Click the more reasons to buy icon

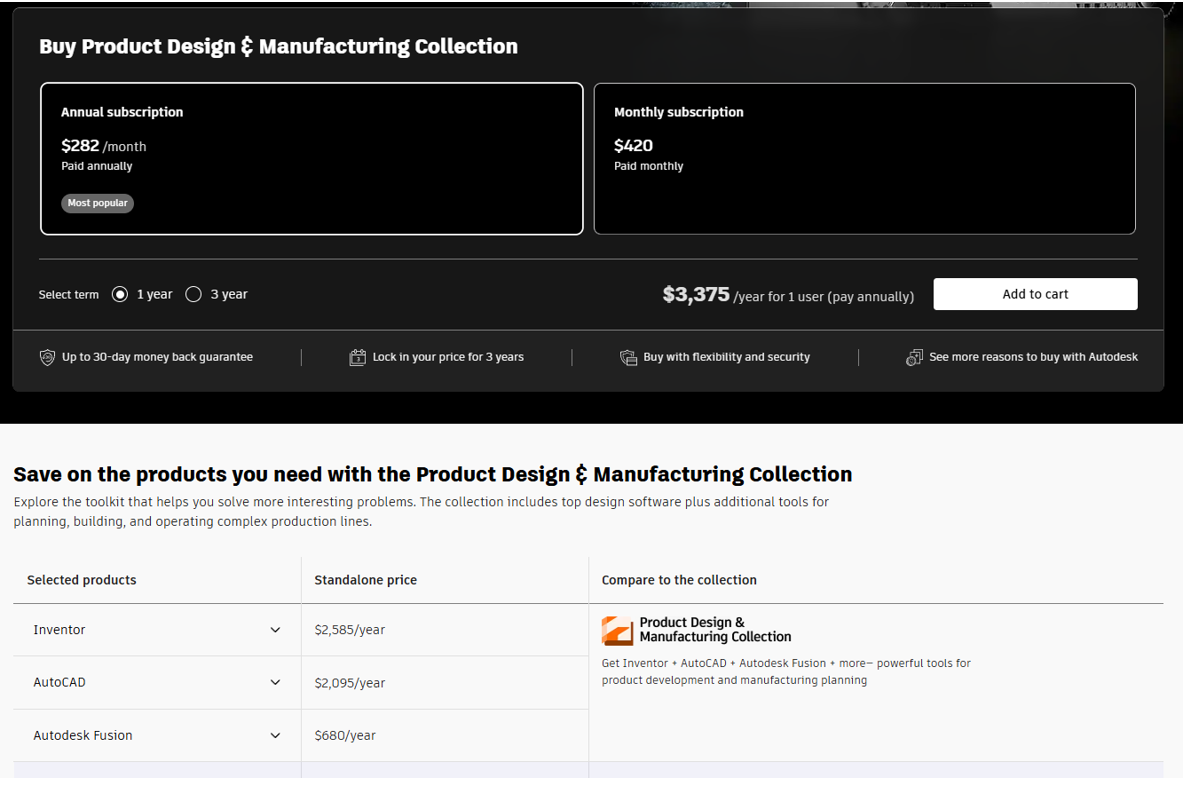[914, 357]
